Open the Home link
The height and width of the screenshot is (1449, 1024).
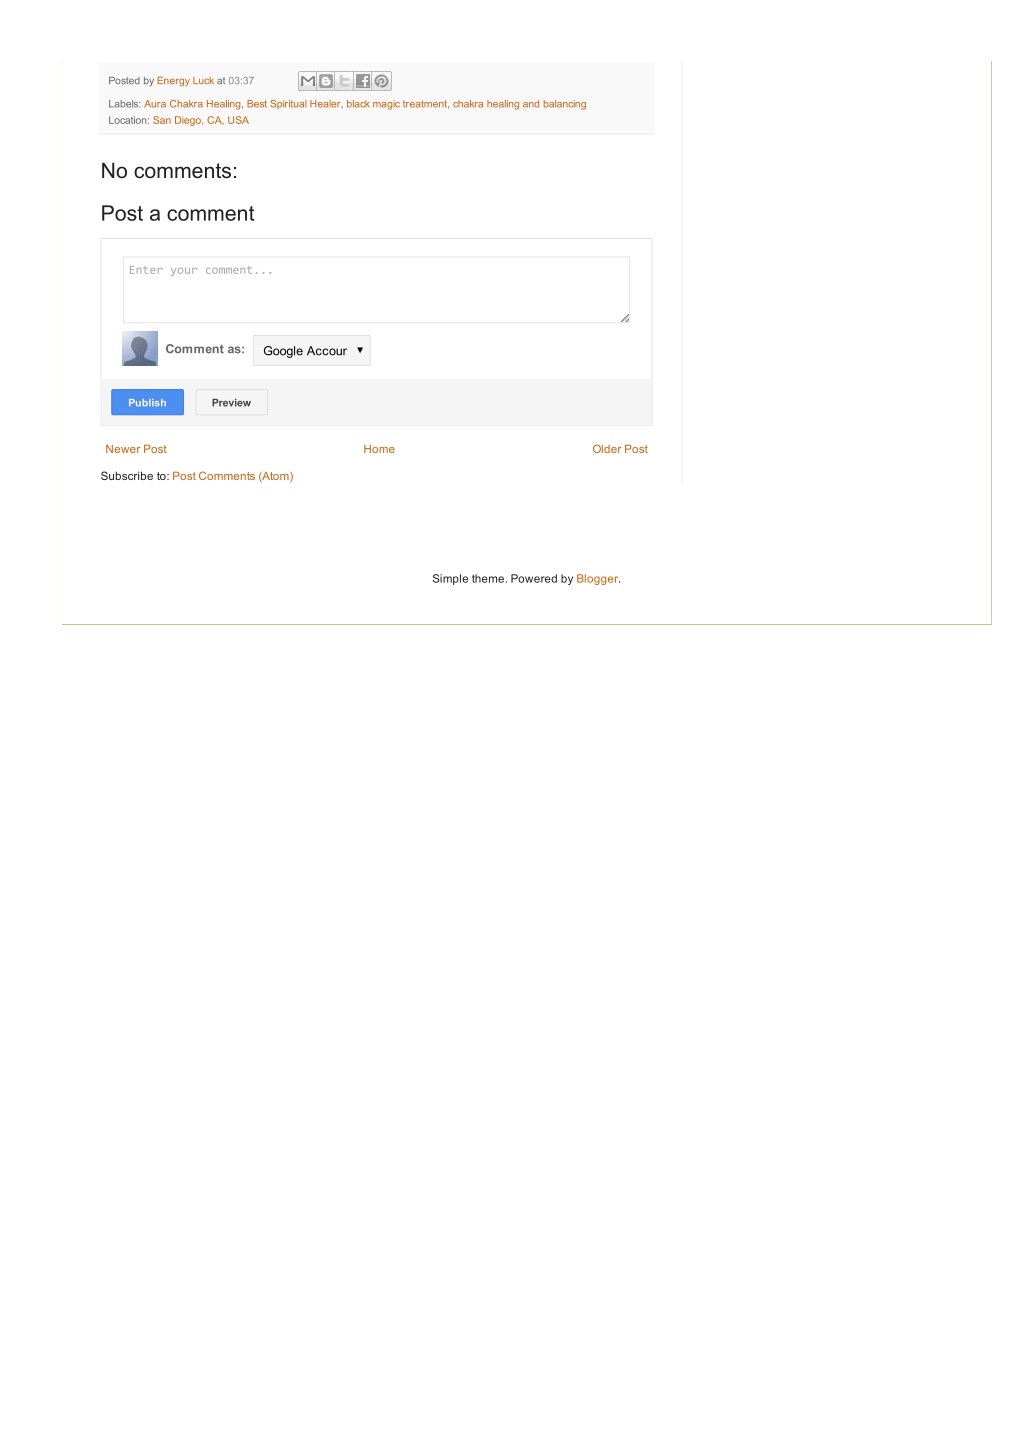379,449
